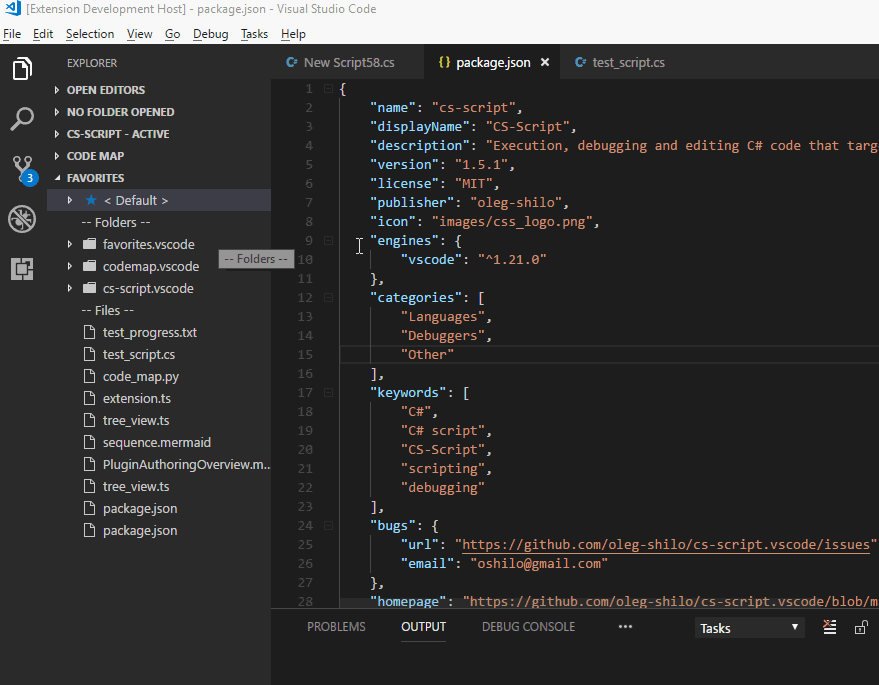Viewport: 879px width, 685px height.
Task: Click the "version" key on line 5
Action: [x=404, y=164]
